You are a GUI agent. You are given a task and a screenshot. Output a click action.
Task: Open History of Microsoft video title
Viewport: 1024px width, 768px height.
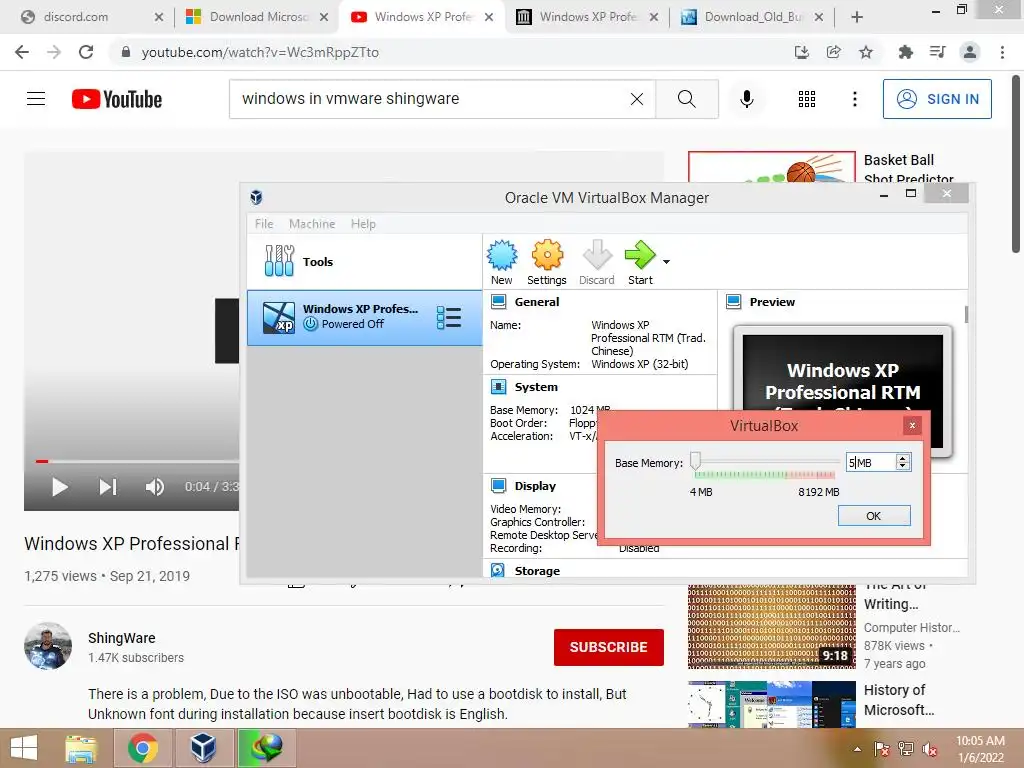pyautogui.click(x=899, y=699)
